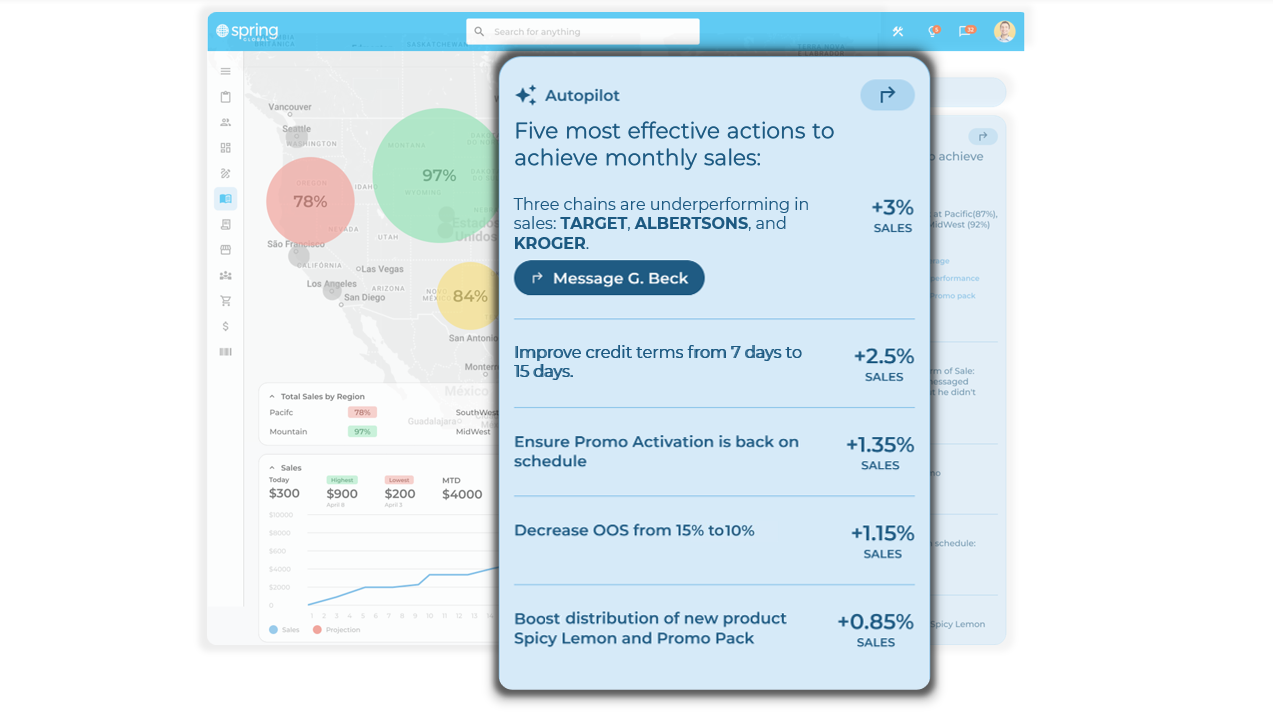The width and height of the screenshot is (1273, 715).
Task: Click the Mountain 97% badge
Action: coord(362,432)
